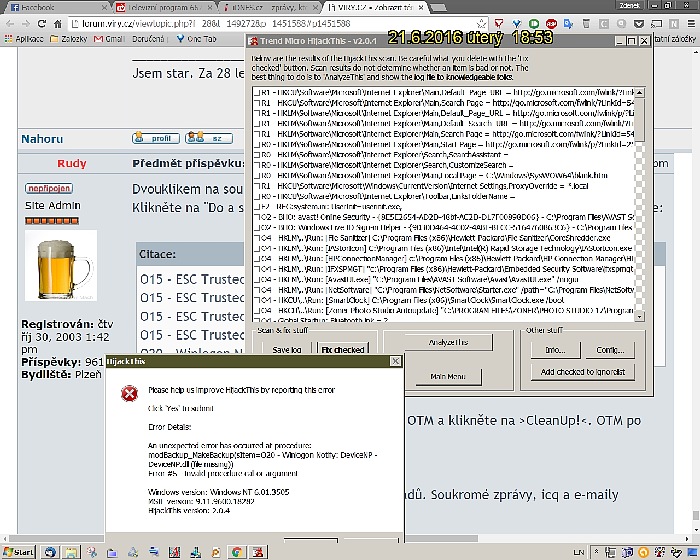
Task: Click the language indicator in the tray
Action: pyautogui.click(x=579, y=552)
